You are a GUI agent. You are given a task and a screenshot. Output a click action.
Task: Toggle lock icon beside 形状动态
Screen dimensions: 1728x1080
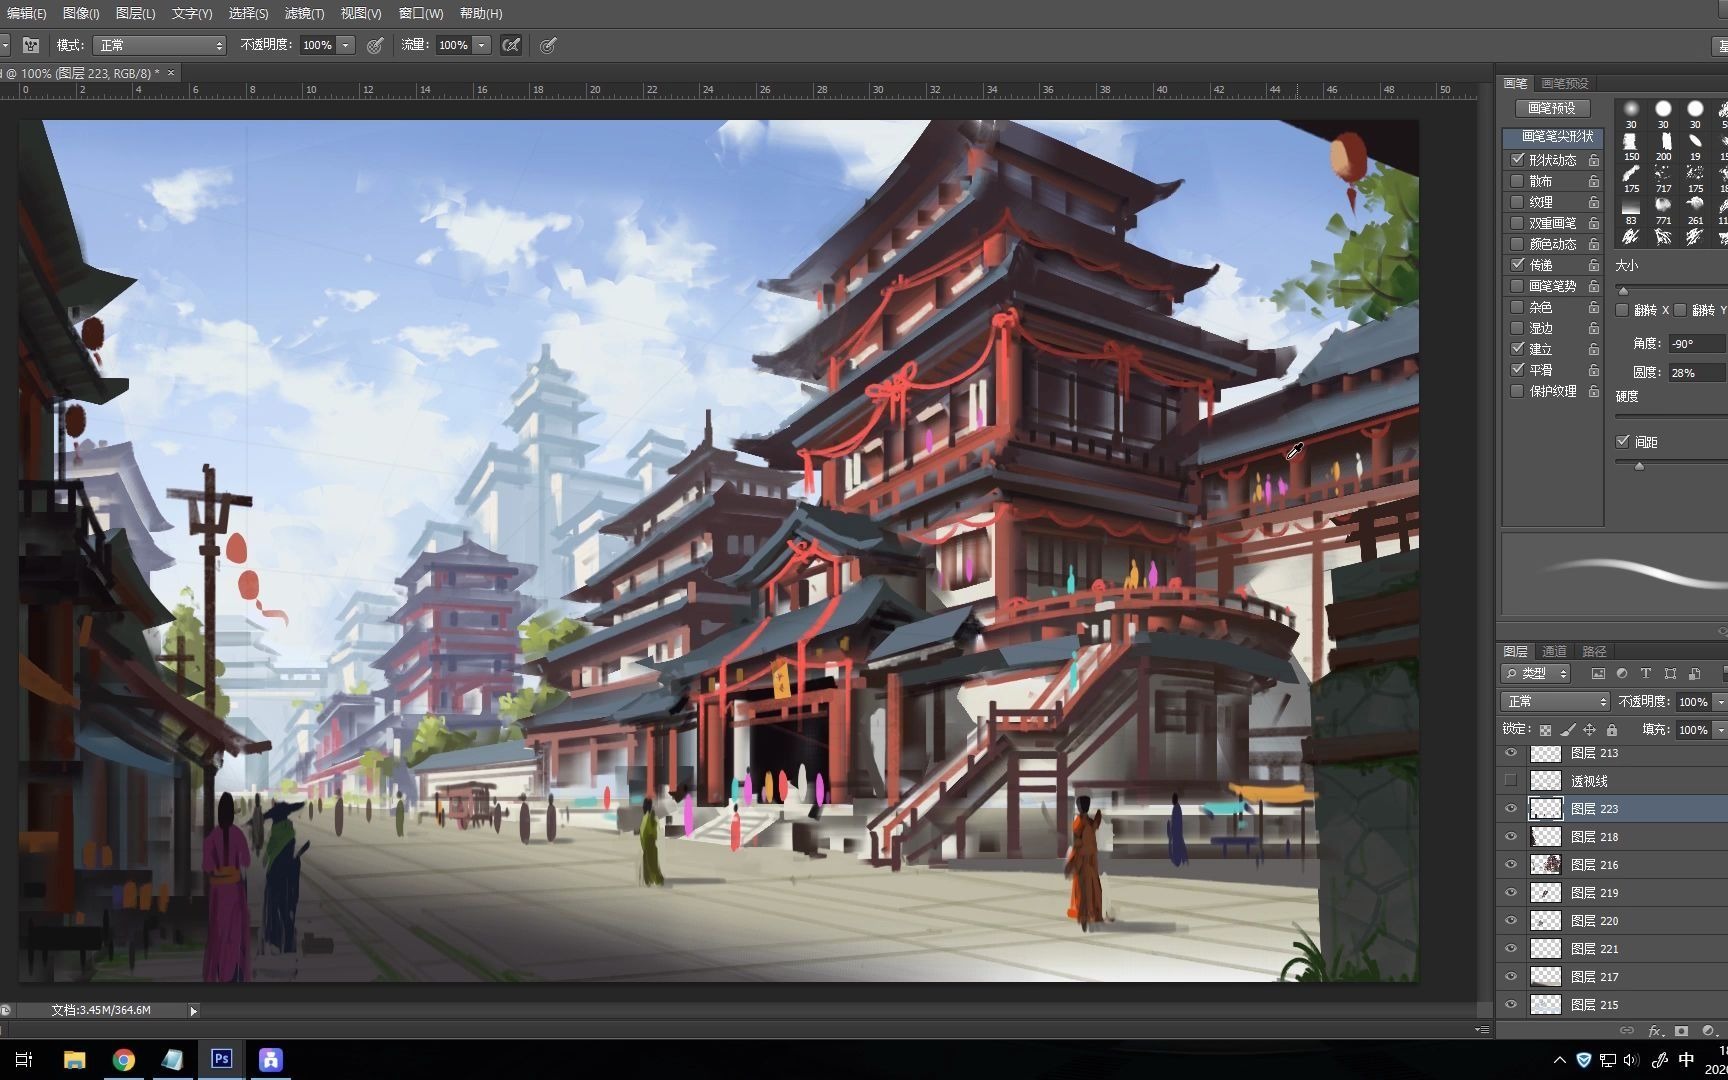click(x=1594, y=160)
